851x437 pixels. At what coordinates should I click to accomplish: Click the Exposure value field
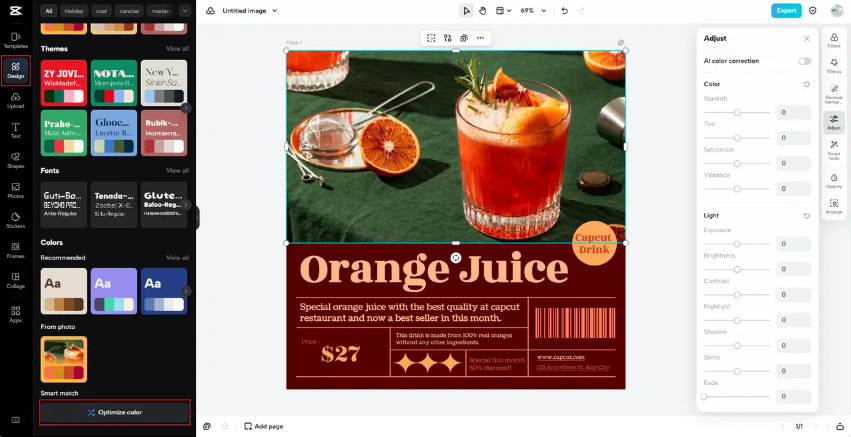(x=793, y=244)
